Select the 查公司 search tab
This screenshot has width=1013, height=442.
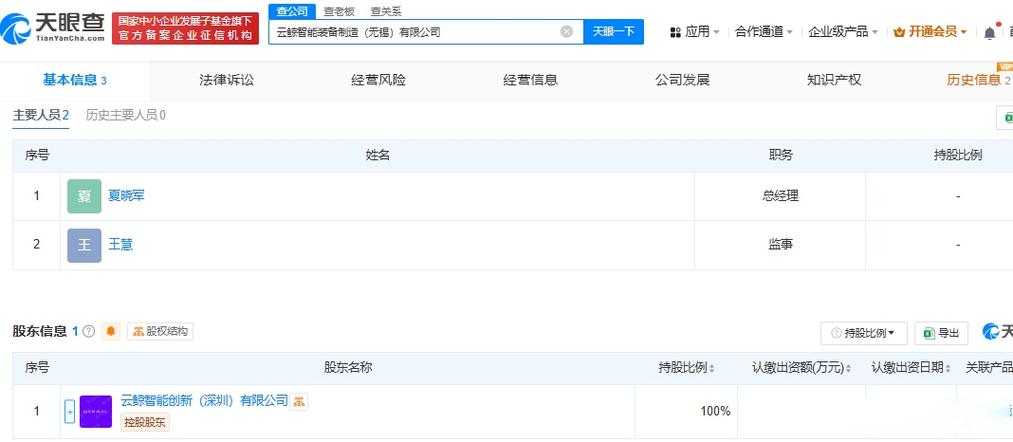coord(292,11)
